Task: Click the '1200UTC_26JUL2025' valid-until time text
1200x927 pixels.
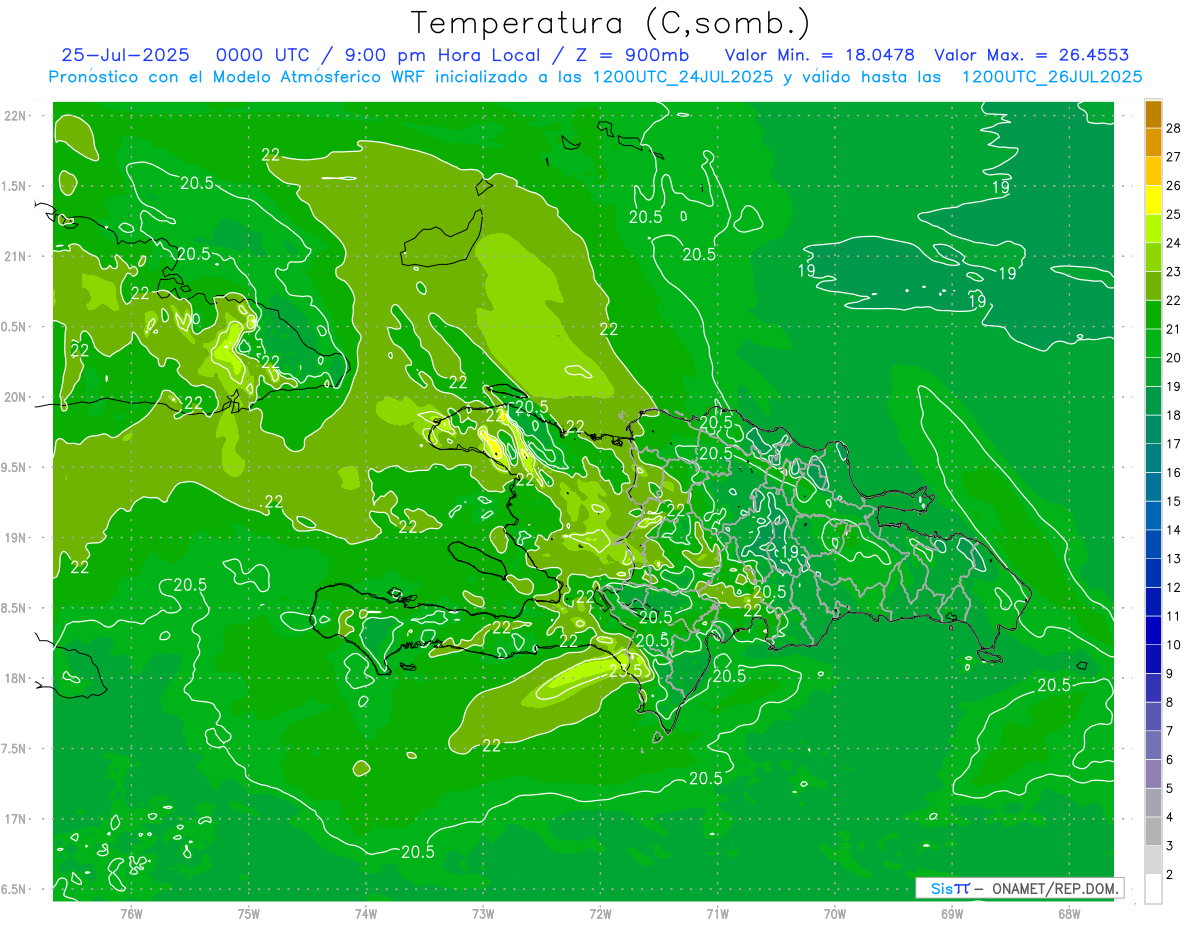Action: (x=1052, y=76)
